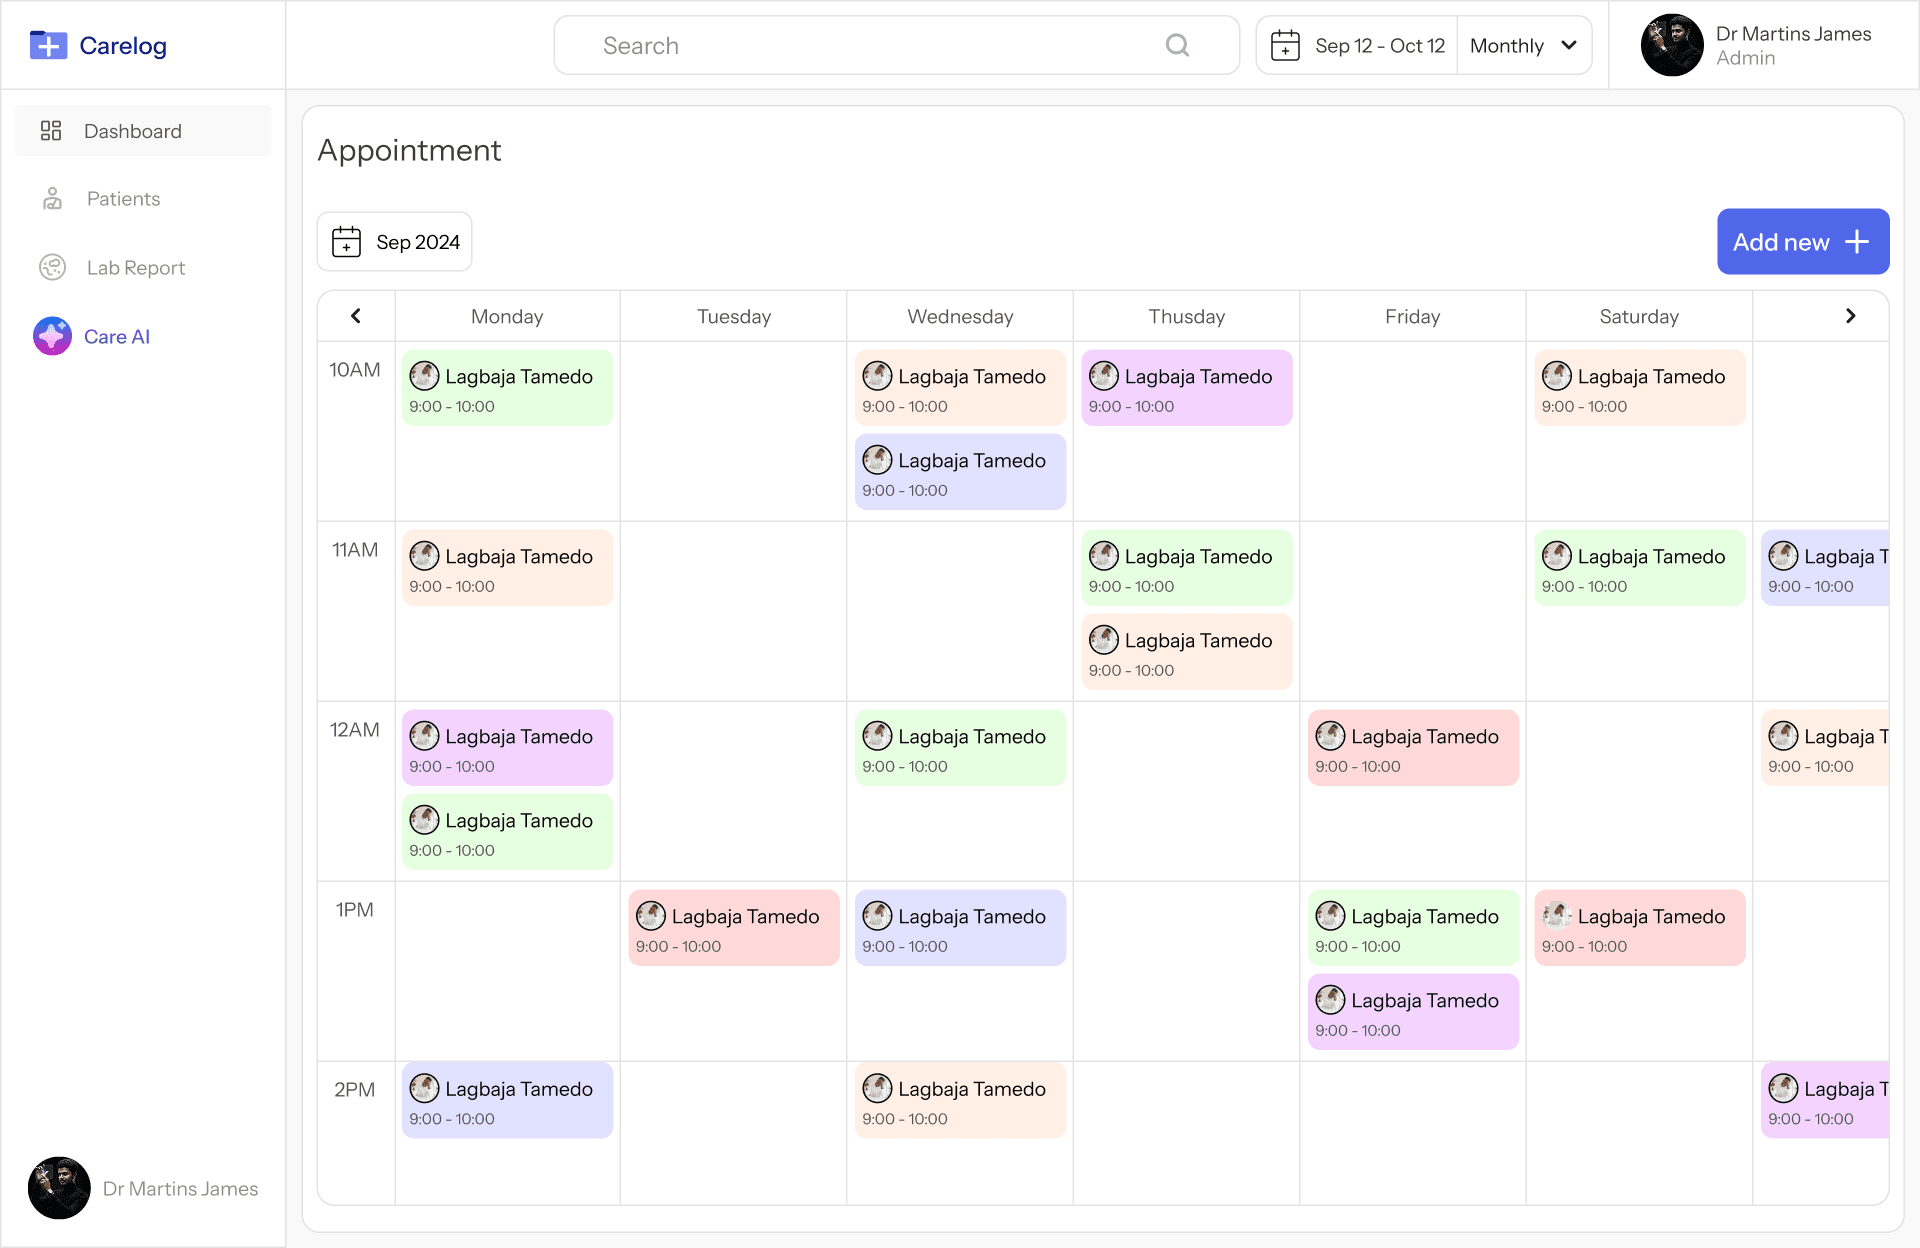The width and height of the screenshot is (1920, 1248).
Task: Go to next days with the right chevron
Action: coord(1850,316)
